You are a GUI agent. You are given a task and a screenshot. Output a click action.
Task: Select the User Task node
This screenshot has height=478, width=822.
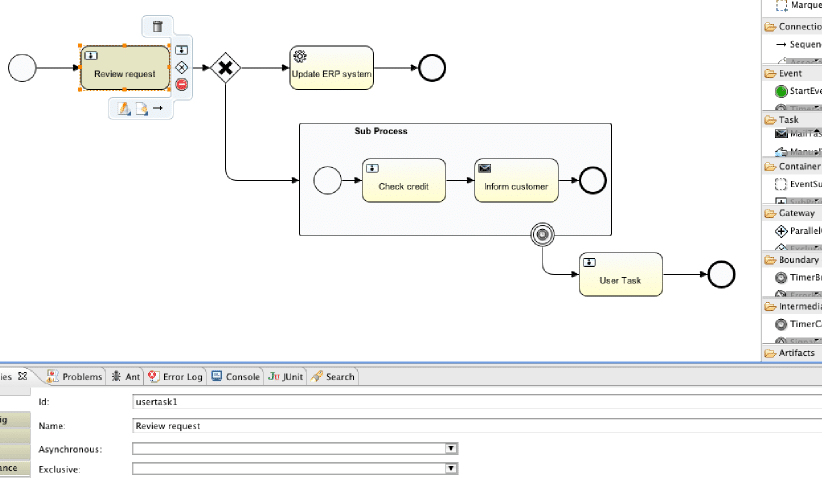pos(621,274)
